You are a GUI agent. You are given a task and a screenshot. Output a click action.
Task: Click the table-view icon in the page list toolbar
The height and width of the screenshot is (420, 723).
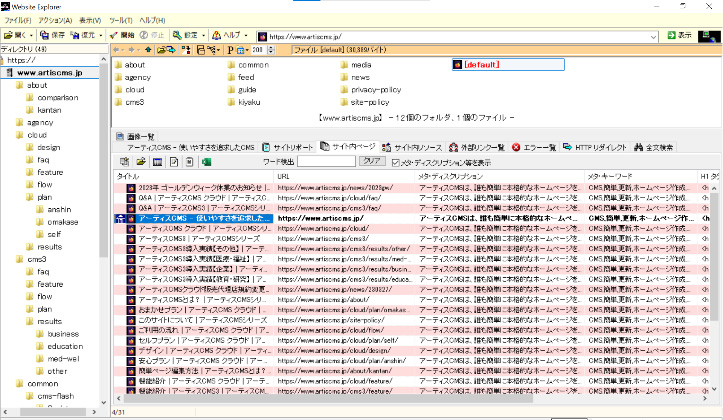click(157, 162)
